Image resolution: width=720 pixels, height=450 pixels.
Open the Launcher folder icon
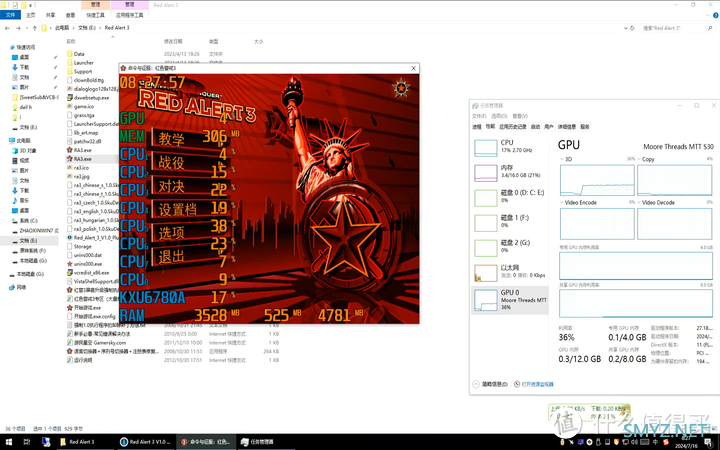70,62
